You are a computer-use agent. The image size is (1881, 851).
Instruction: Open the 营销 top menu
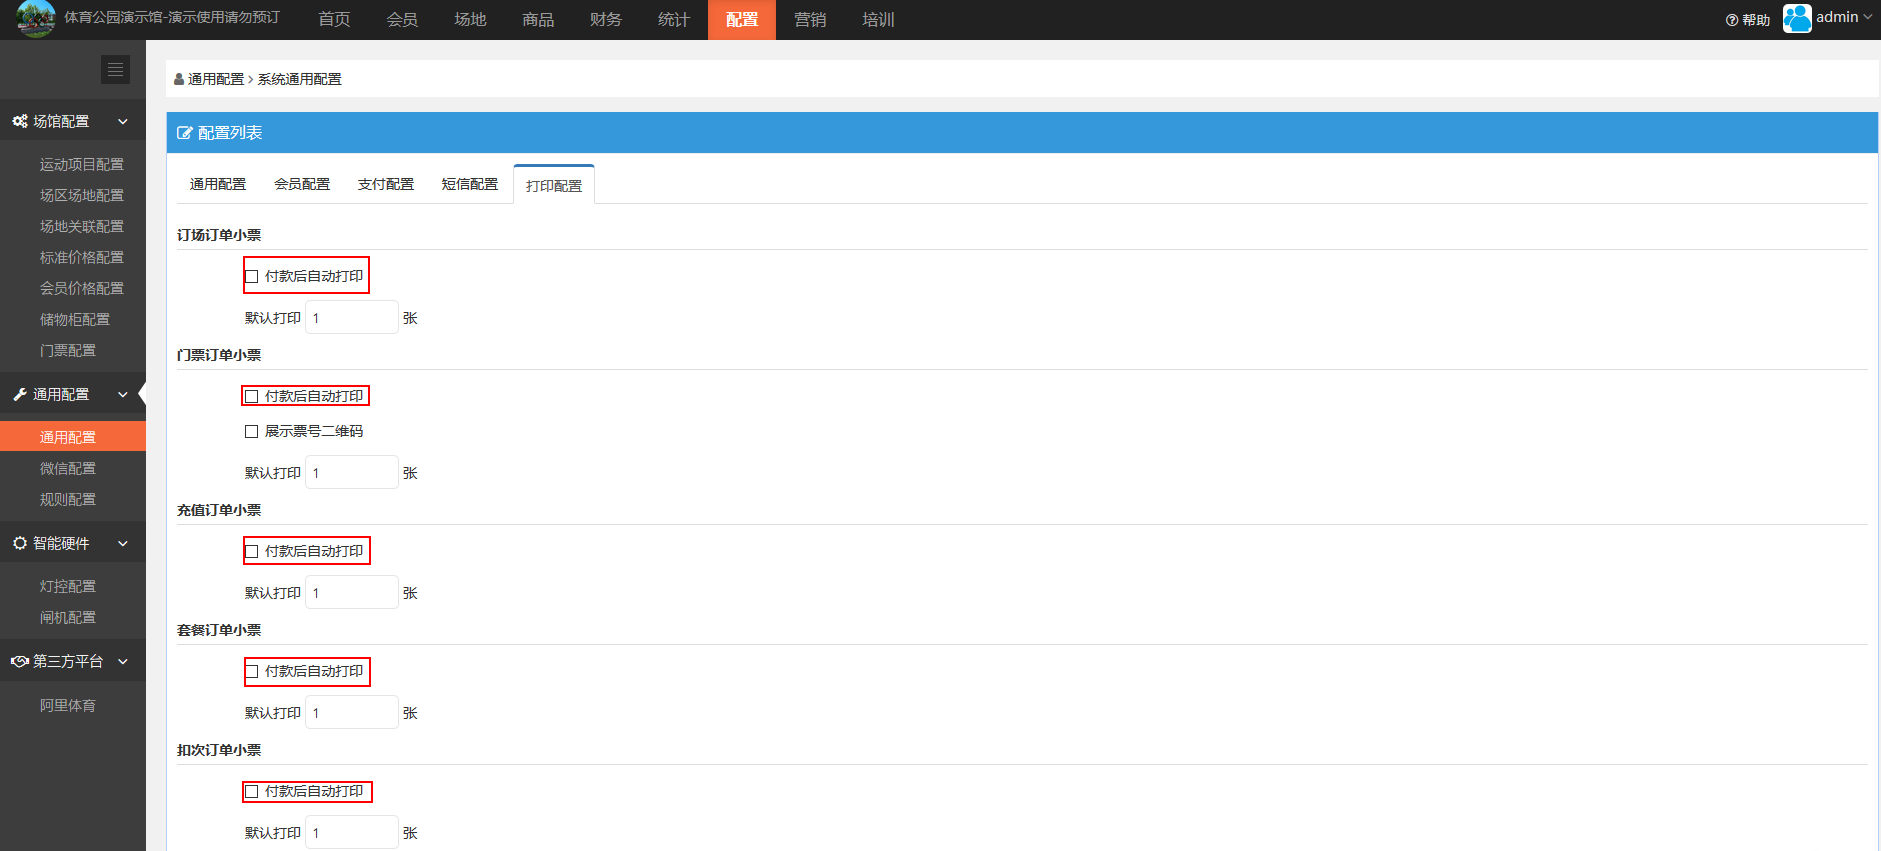[810, 20]
